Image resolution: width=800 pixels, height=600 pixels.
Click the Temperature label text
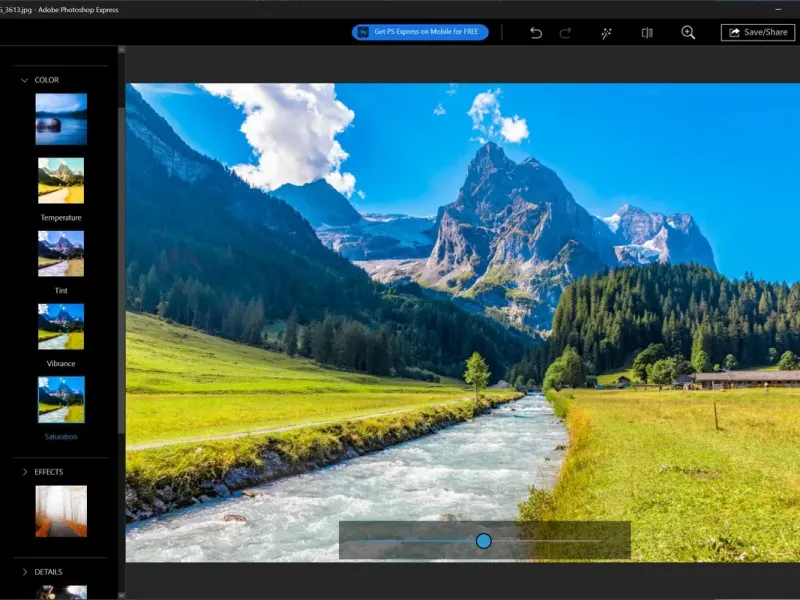click(61, 218)
